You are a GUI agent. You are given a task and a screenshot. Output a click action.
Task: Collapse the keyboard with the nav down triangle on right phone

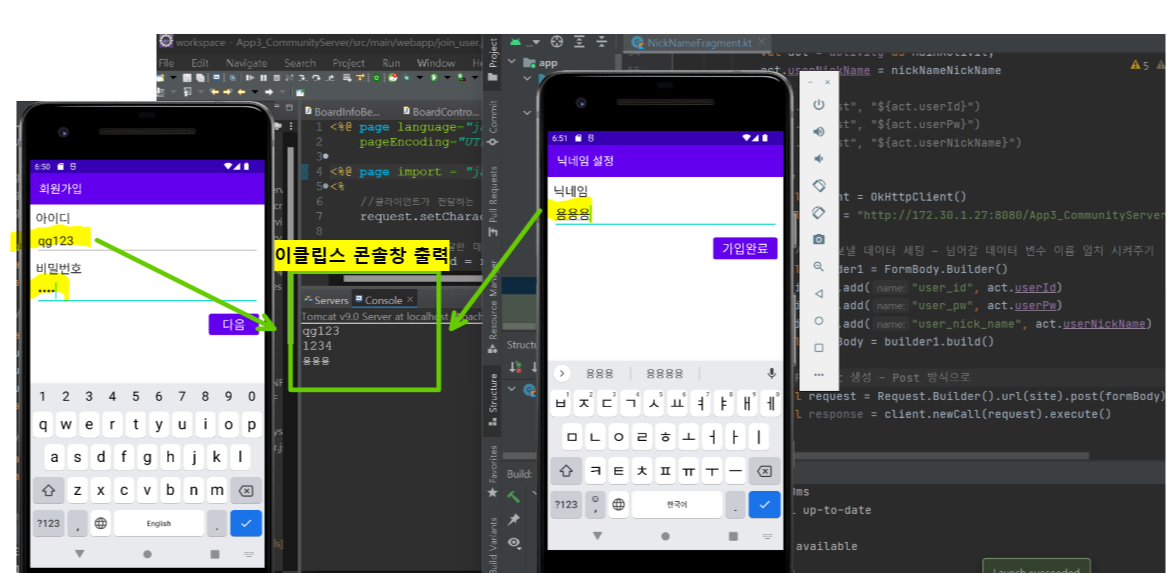pos(597,536)
